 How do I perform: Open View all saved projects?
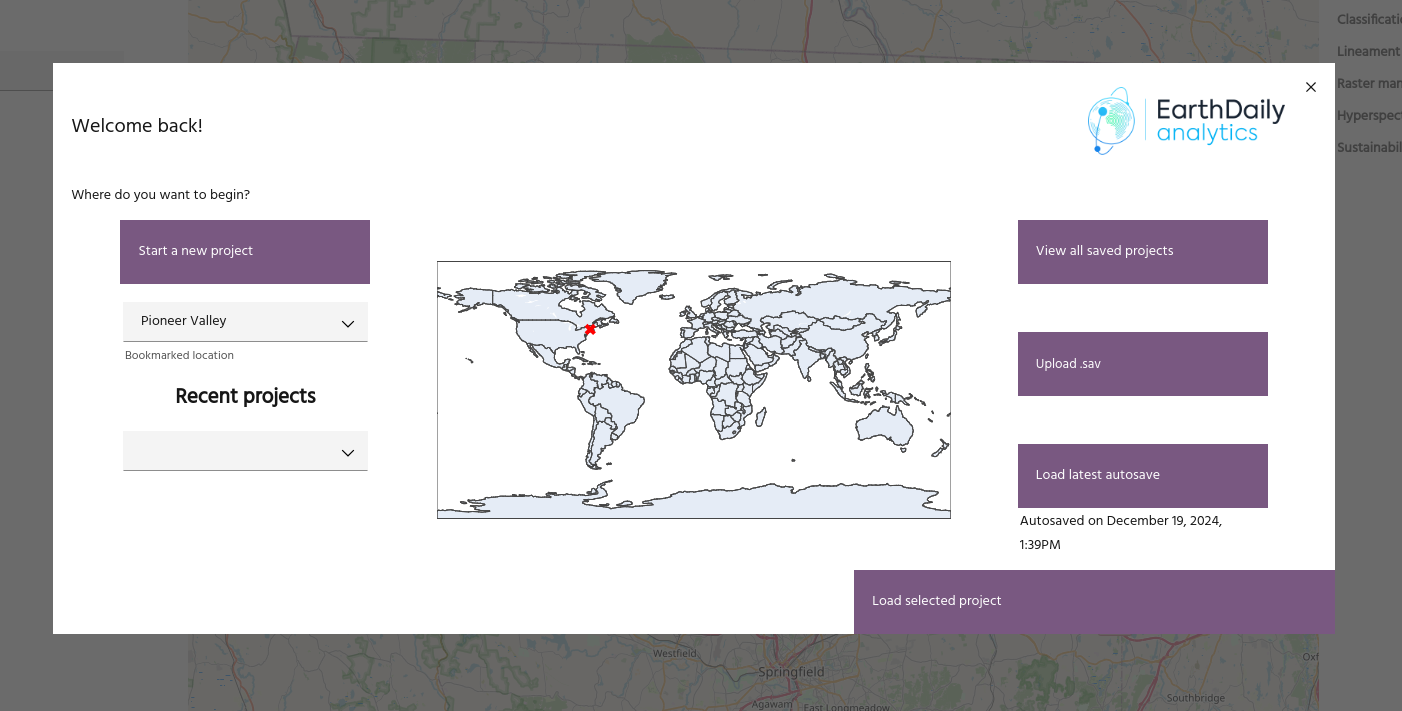click(1142, 251)
